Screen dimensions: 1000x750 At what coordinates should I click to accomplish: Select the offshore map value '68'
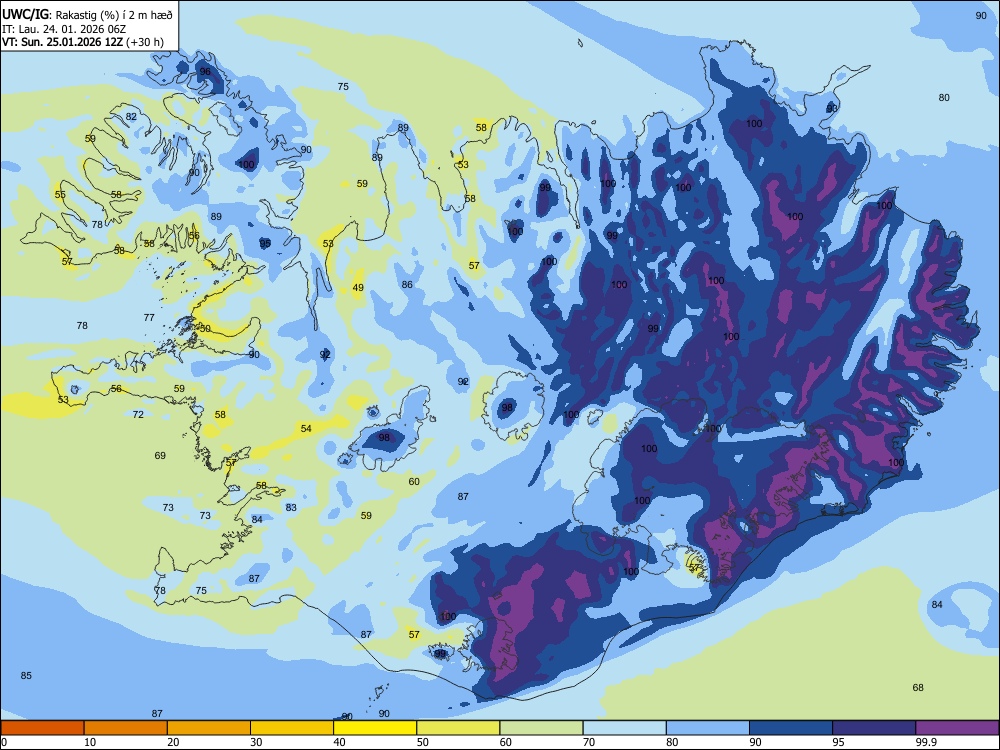pyautogui.click(x=918, y=688)
